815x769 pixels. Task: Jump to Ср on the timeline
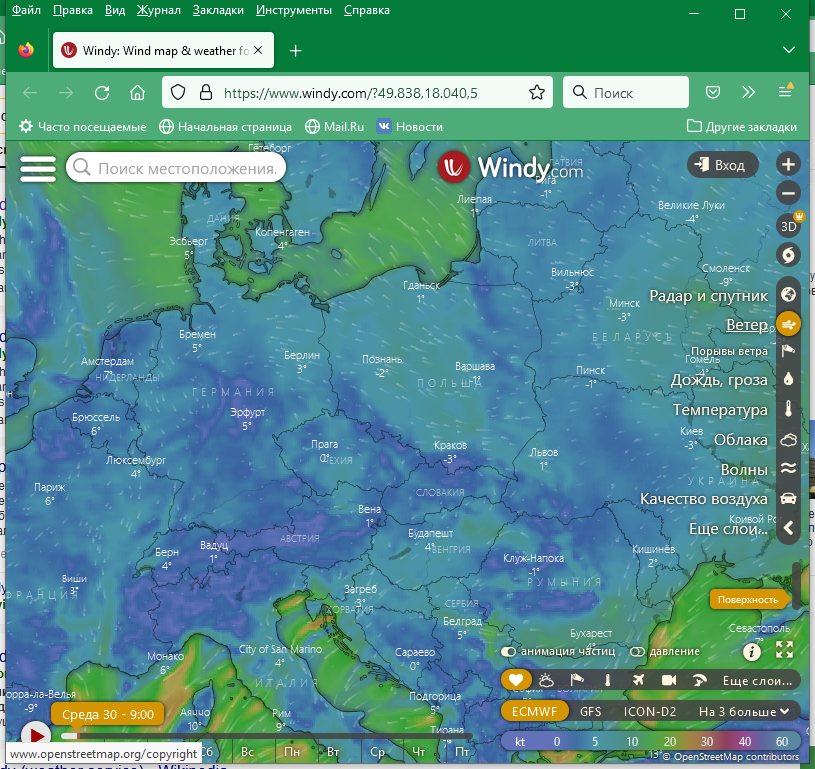pos(377,752)
